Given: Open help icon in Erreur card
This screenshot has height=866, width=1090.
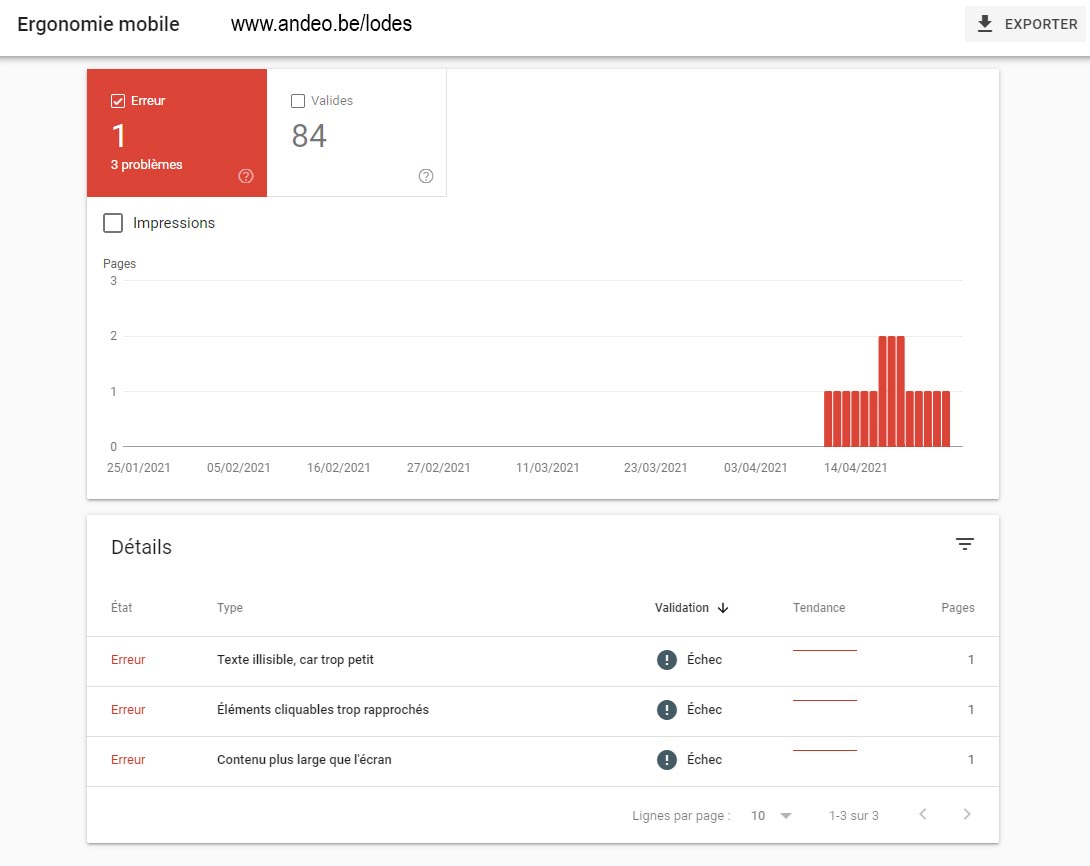Looking at the screenshot, I should click(x=246, y=176).
